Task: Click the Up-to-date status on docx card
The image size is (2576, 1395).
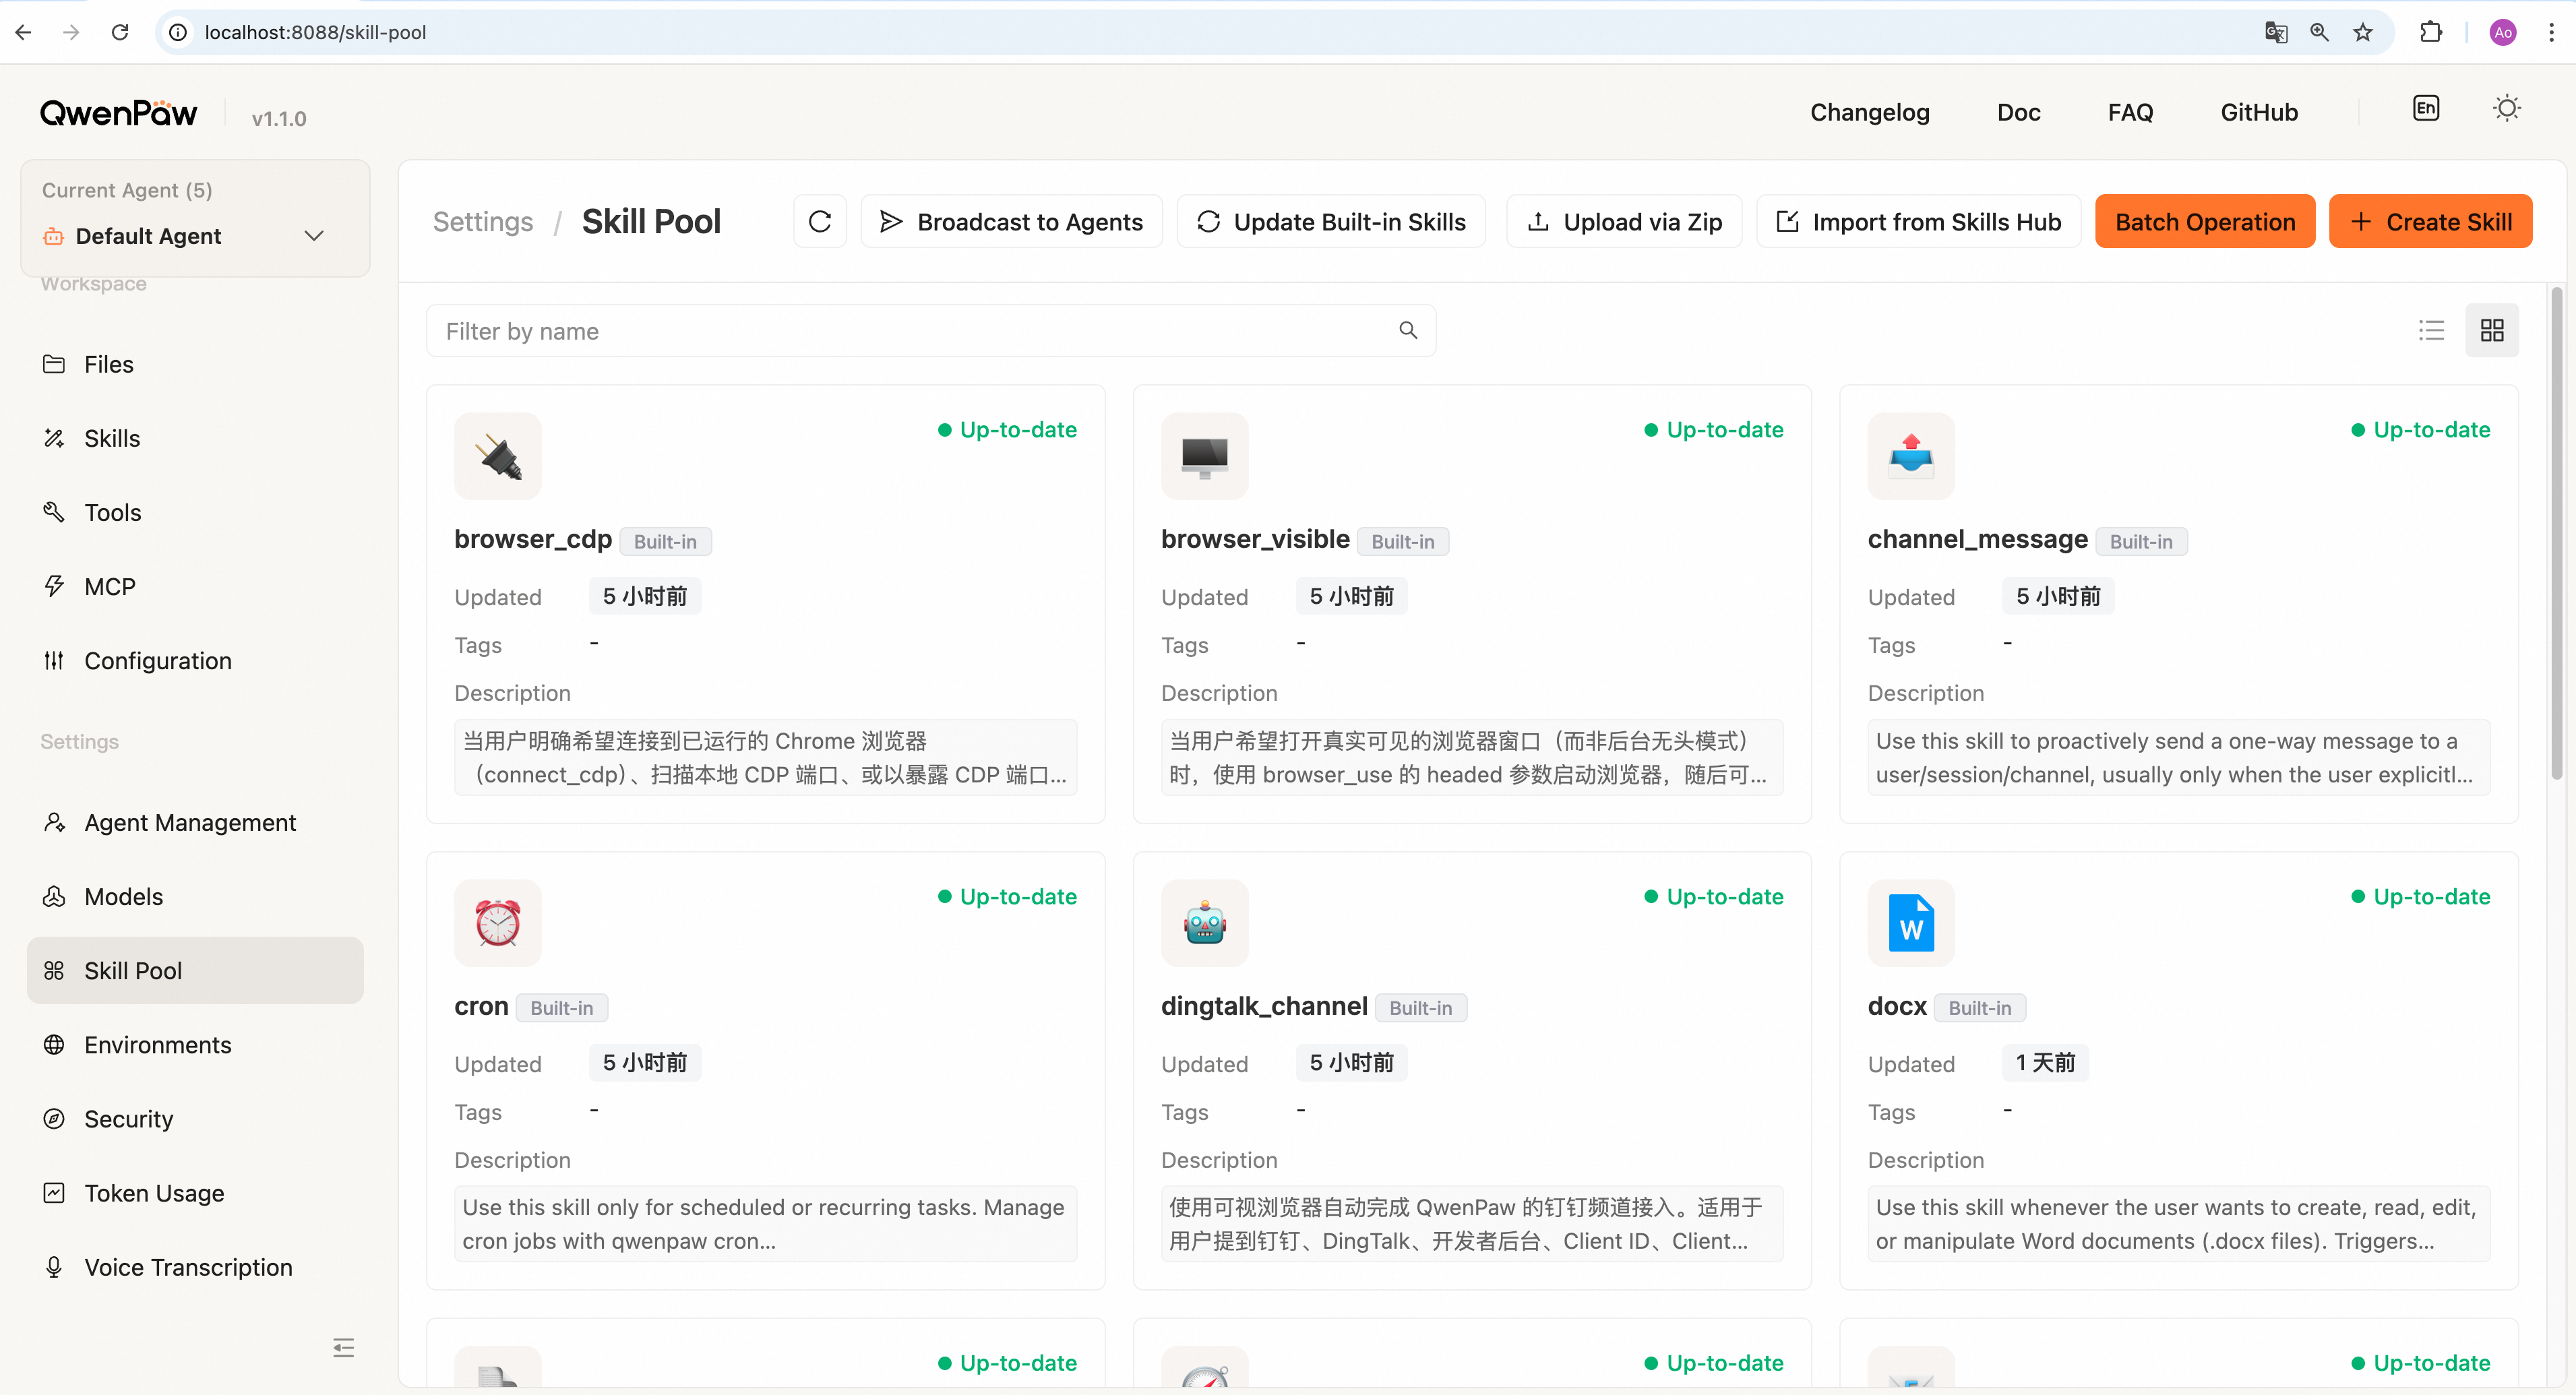Action: point(2420,896)
